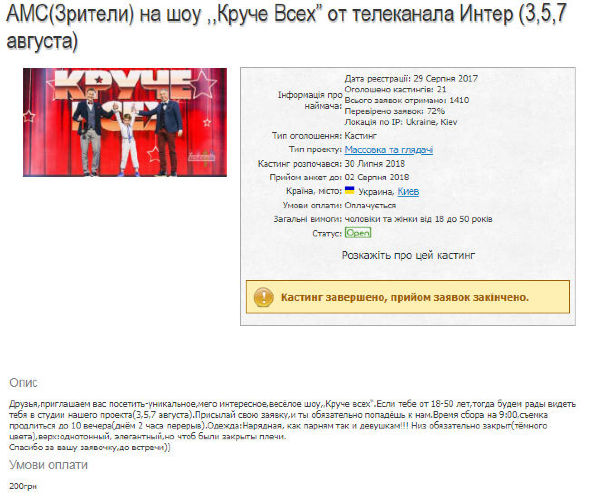Image resolution: width=600 pixels, height=501 pixels.
Task: Click the Загальні вимоги requirements text
Action: coord(419,219)
